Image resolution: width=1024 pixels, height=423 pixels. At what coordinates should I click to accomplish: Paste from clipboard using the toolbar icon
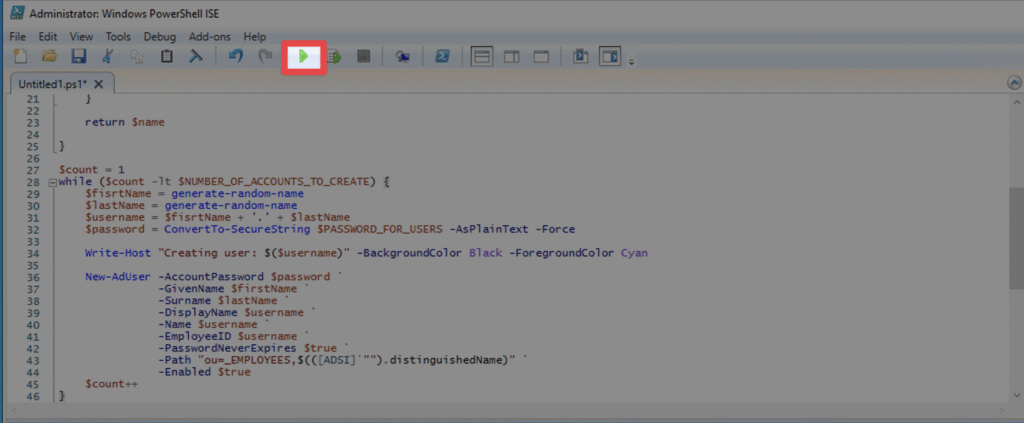pyautogui.click(x=167, y=58)
